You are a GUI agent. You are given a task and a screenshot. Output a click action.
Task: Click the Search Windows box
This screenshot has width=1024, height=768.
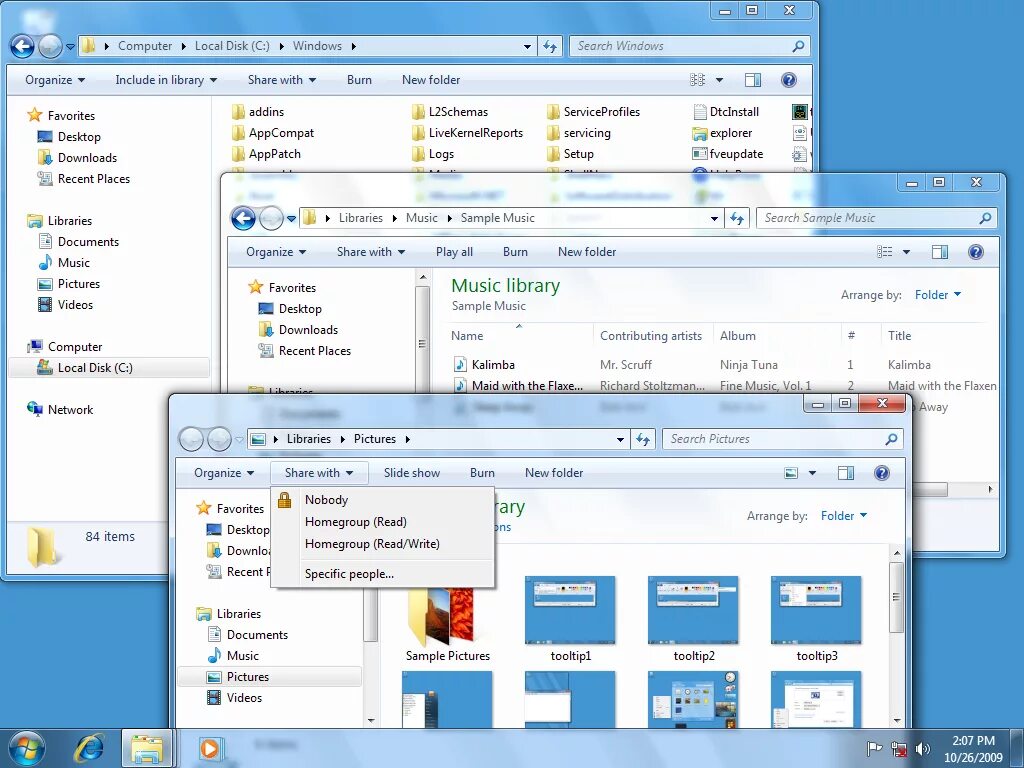690,46
